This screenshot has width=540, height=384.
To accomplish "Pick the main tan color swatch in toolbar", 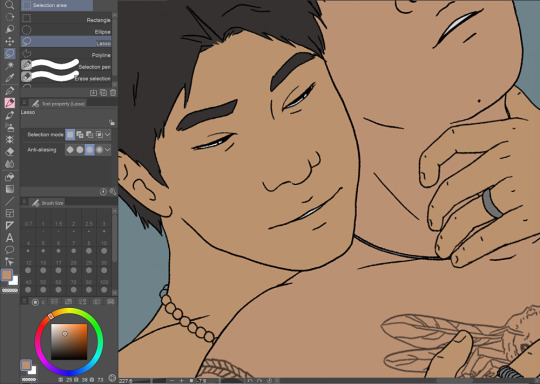I will tap(7, 275).
